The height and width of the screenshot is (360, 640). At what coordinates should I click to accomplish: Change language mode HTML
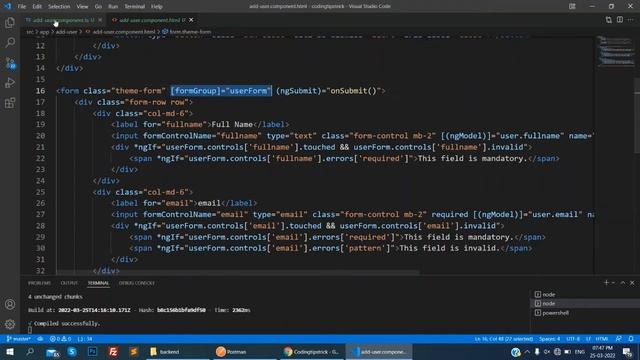(602, 339)
